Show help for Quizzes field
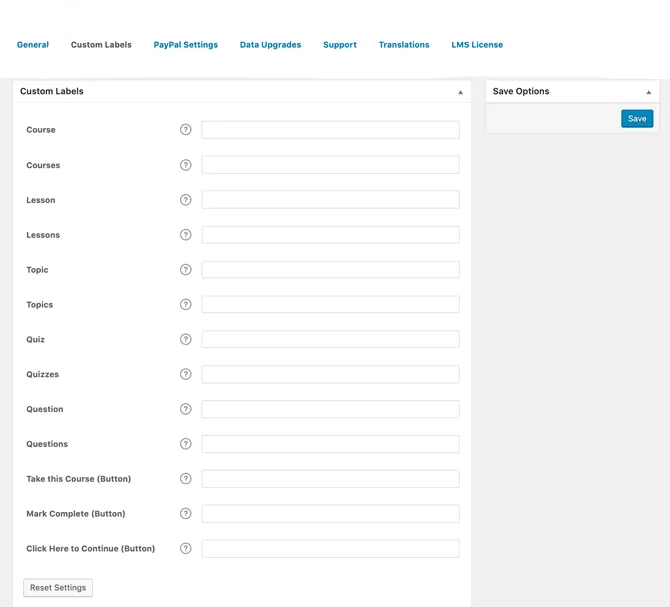This screenshot has height=607, width=670. [x=185, y=374]
